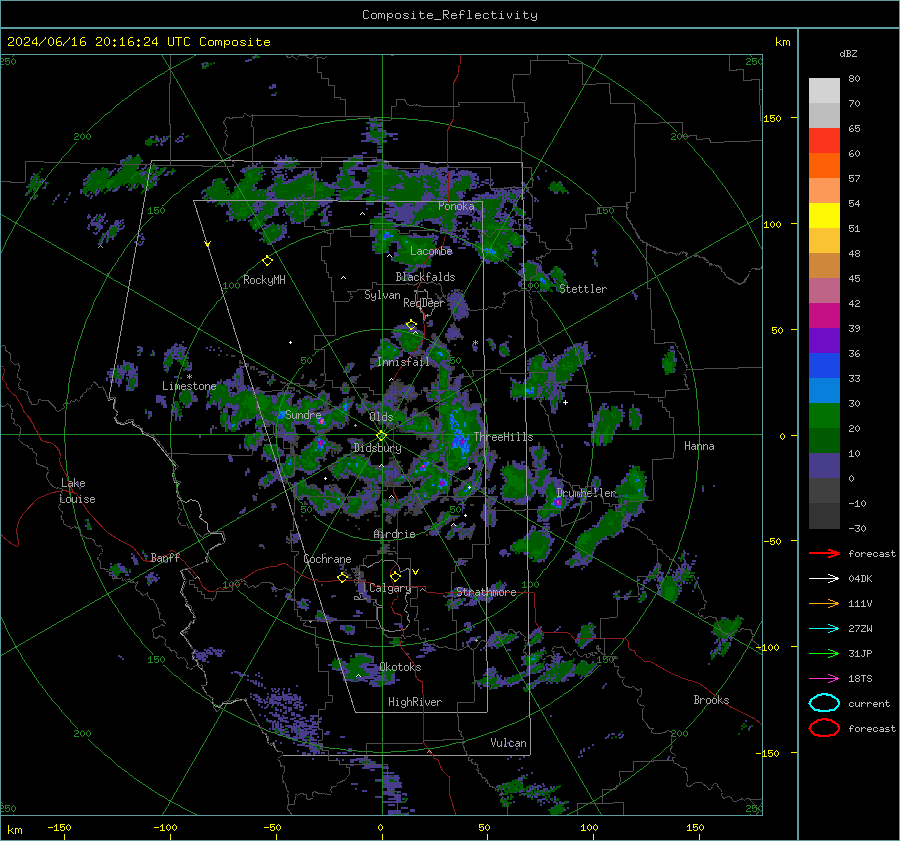This screenshot has height=841, width=900.
Task: Select the red 65 dBZ color swatch
Action: (824, 141)
